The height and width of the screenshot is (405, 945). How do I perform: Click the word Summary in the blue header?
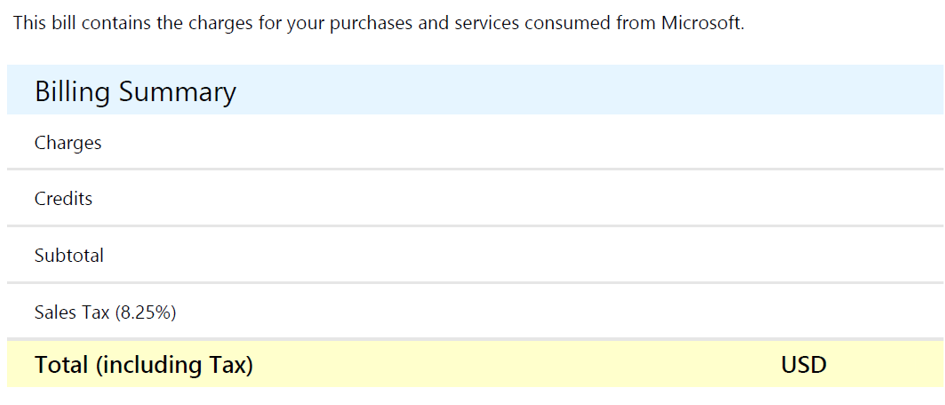tap(177, 93)
